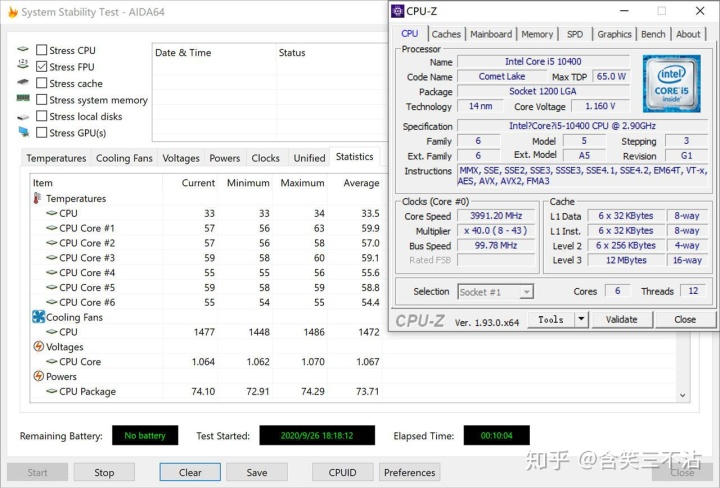Enable the Stress local disks checkbox
Screen dimensions: 720x488
(x=41, y=116)
